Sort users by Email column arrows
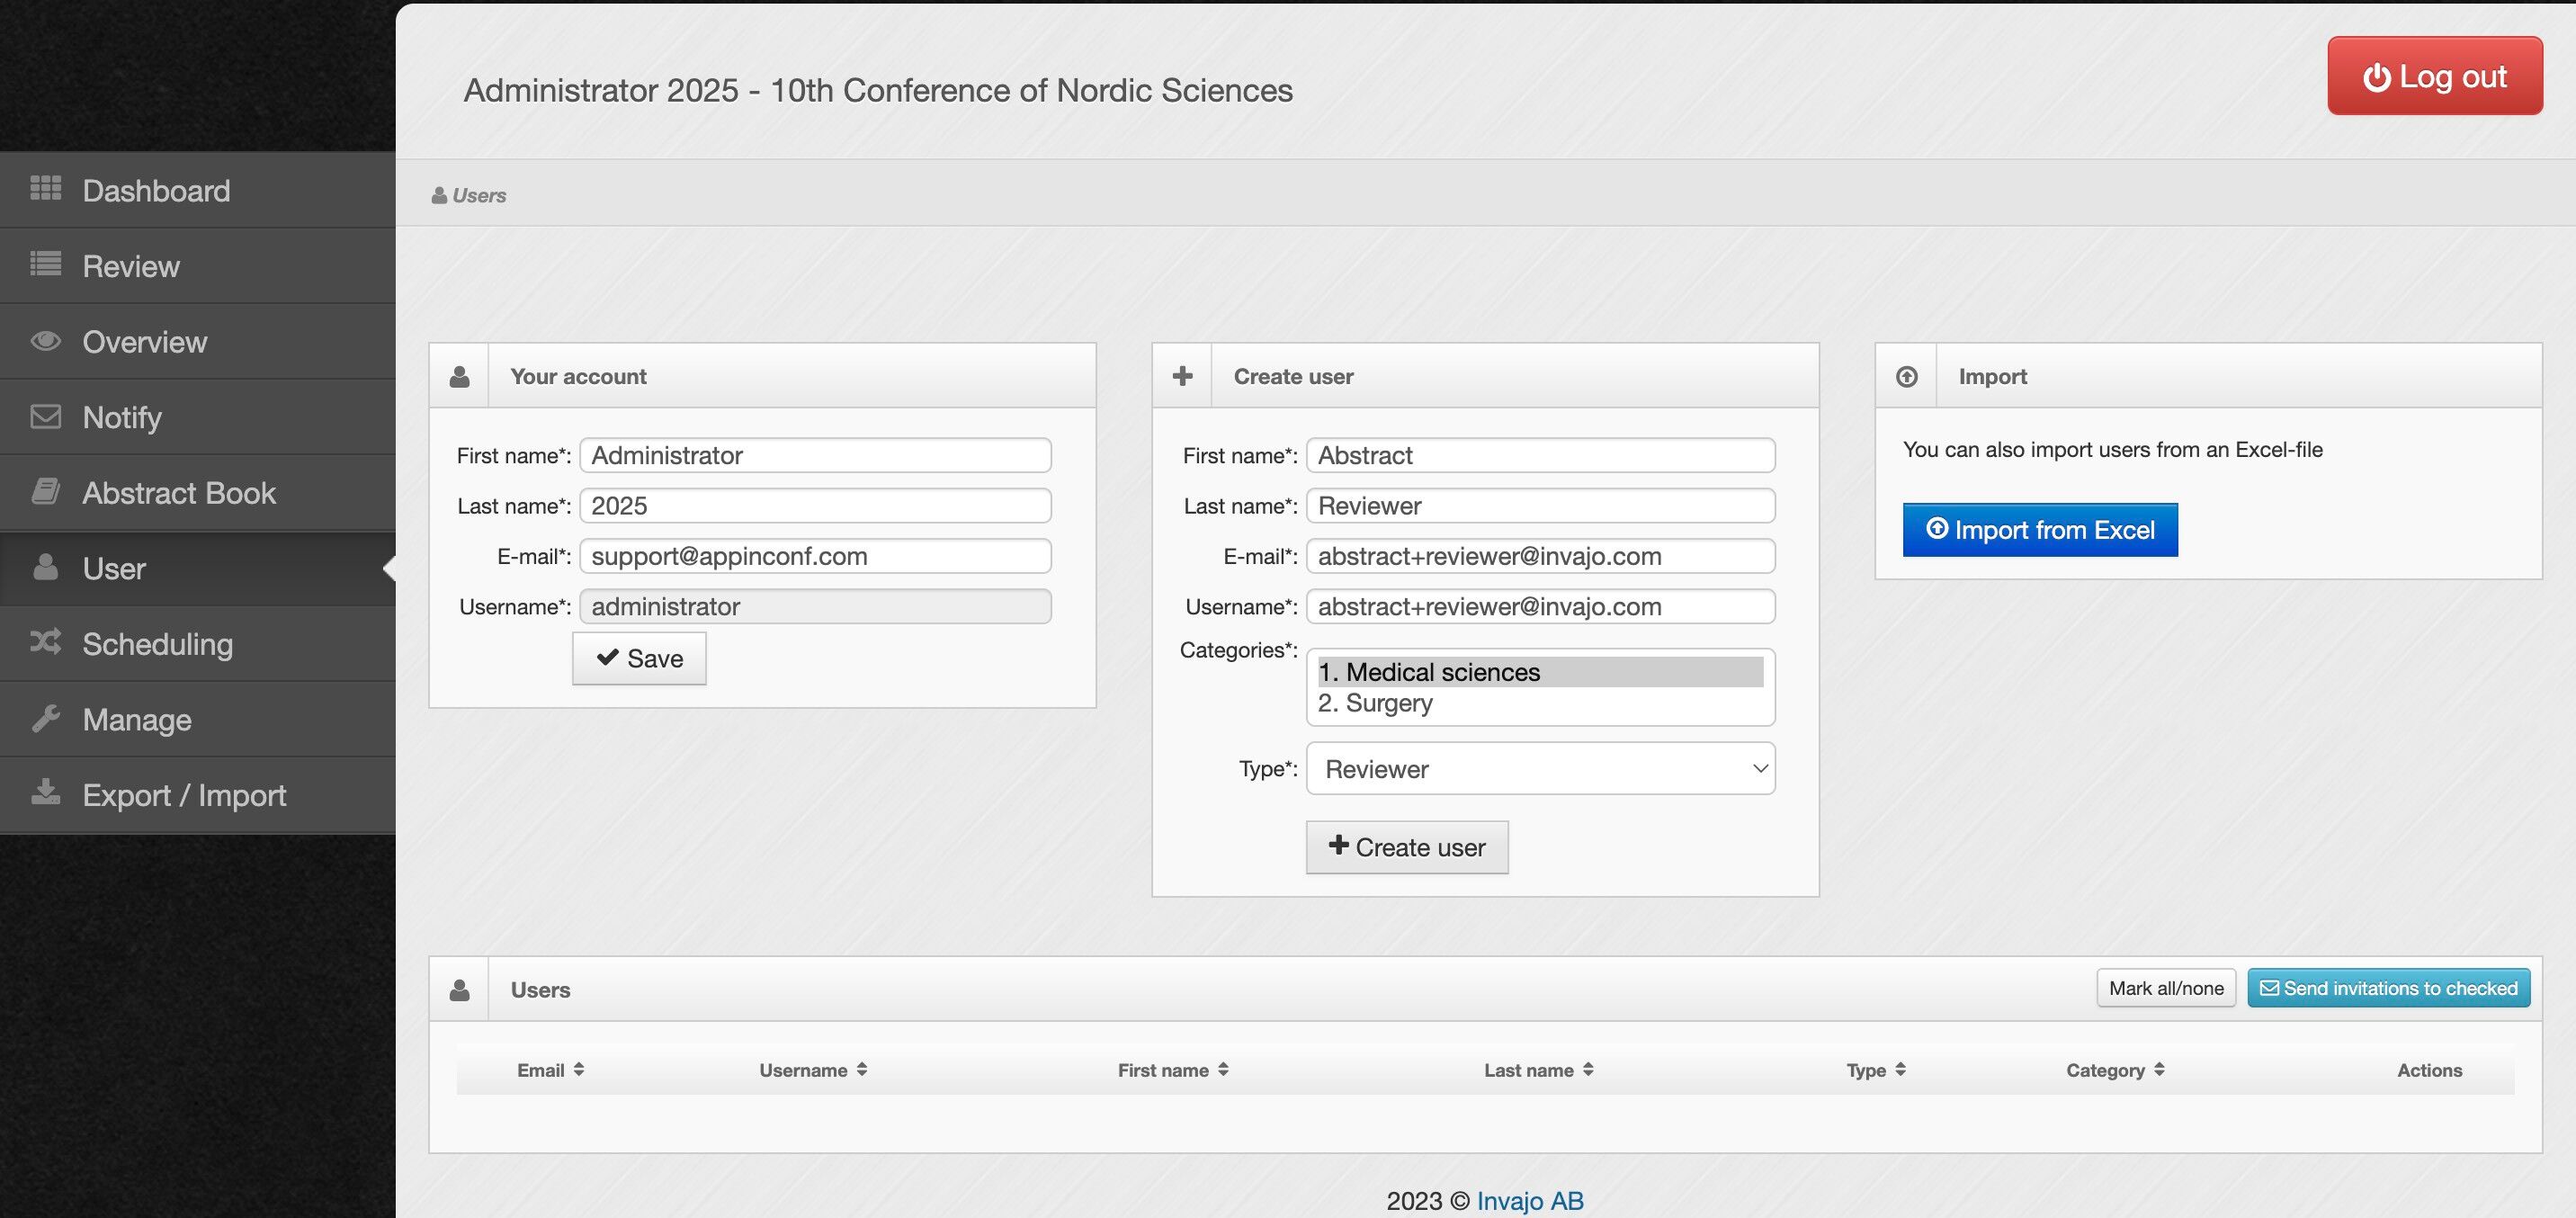Viewport: 2576px width, 1218px height. point(578,1069)
